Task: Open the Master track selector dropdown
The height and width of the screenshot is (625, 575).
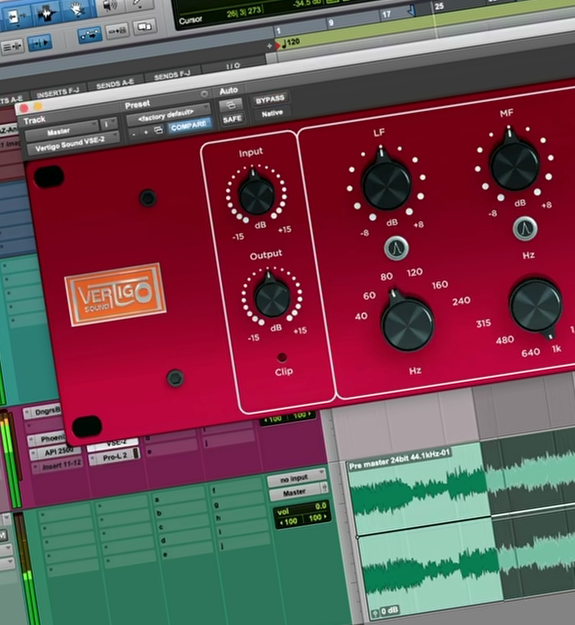Action: [62, 131]
